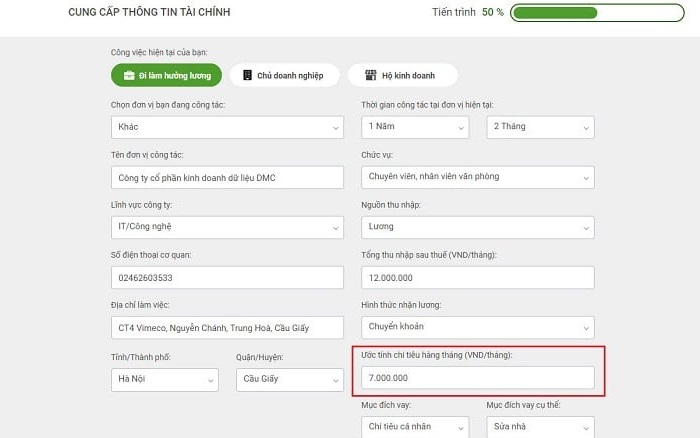Select the "Hộ kinh doanh" option
Screen dimensions: 700x438
[x=403, y=75]
